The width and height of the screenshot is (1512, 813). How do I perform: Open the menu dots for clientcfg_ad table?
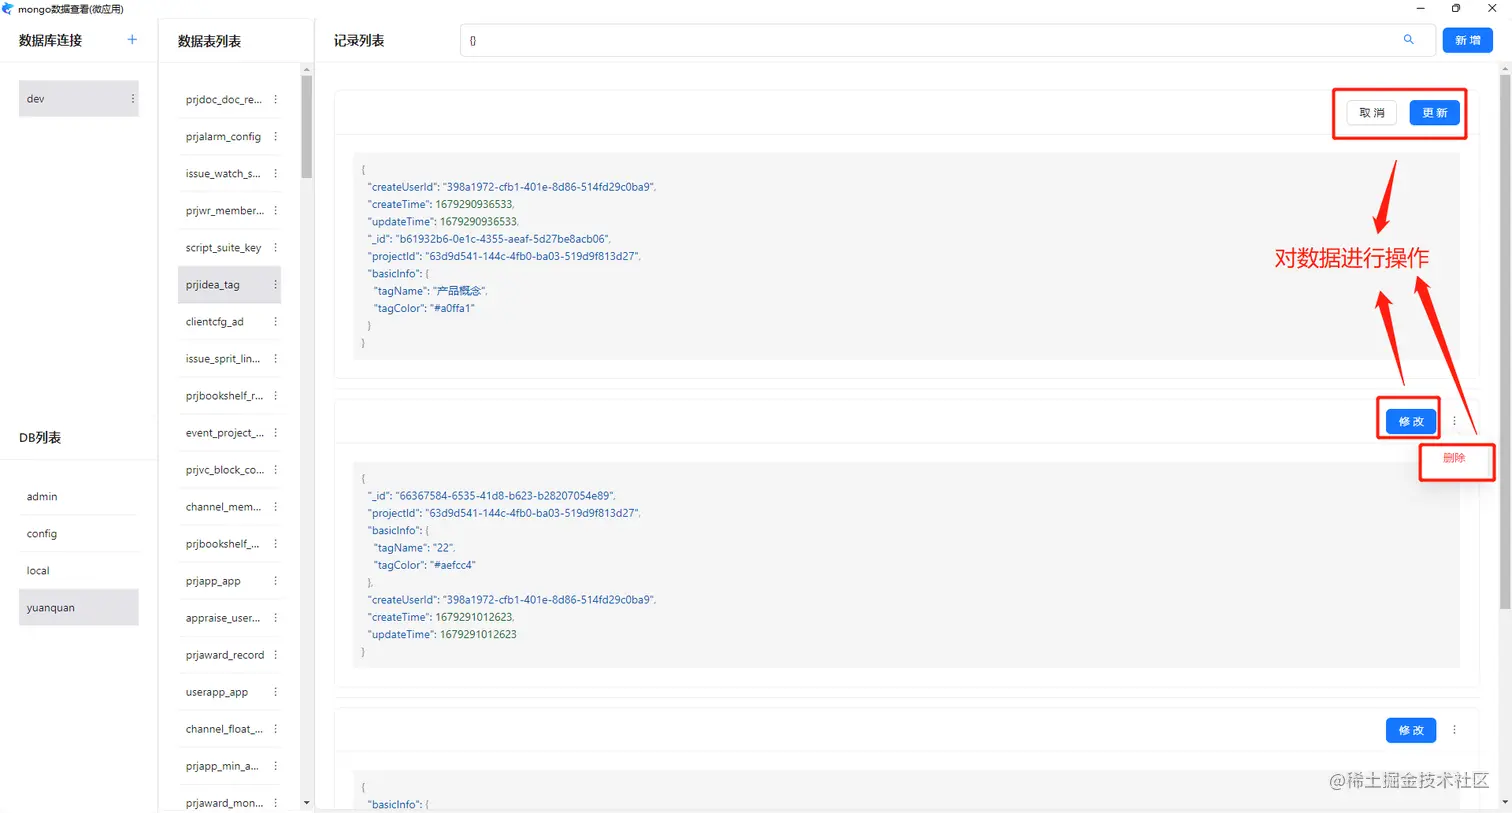275,322
